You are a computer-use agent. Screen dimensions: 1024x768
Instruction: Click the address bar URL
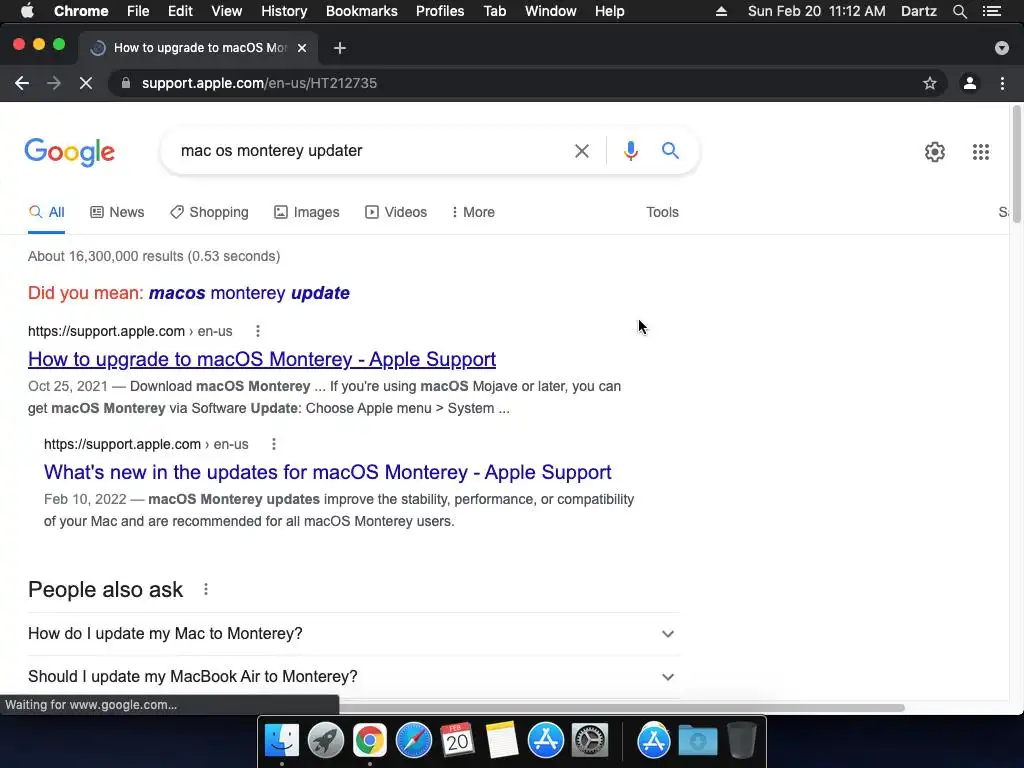click(x=259, y=83)
